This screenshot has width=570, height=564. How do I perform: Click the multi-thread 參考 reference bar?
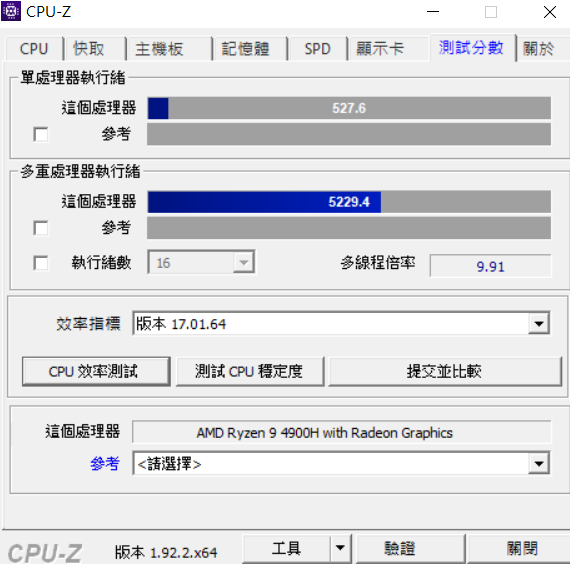pyautogui.click(x=349, y=228)
